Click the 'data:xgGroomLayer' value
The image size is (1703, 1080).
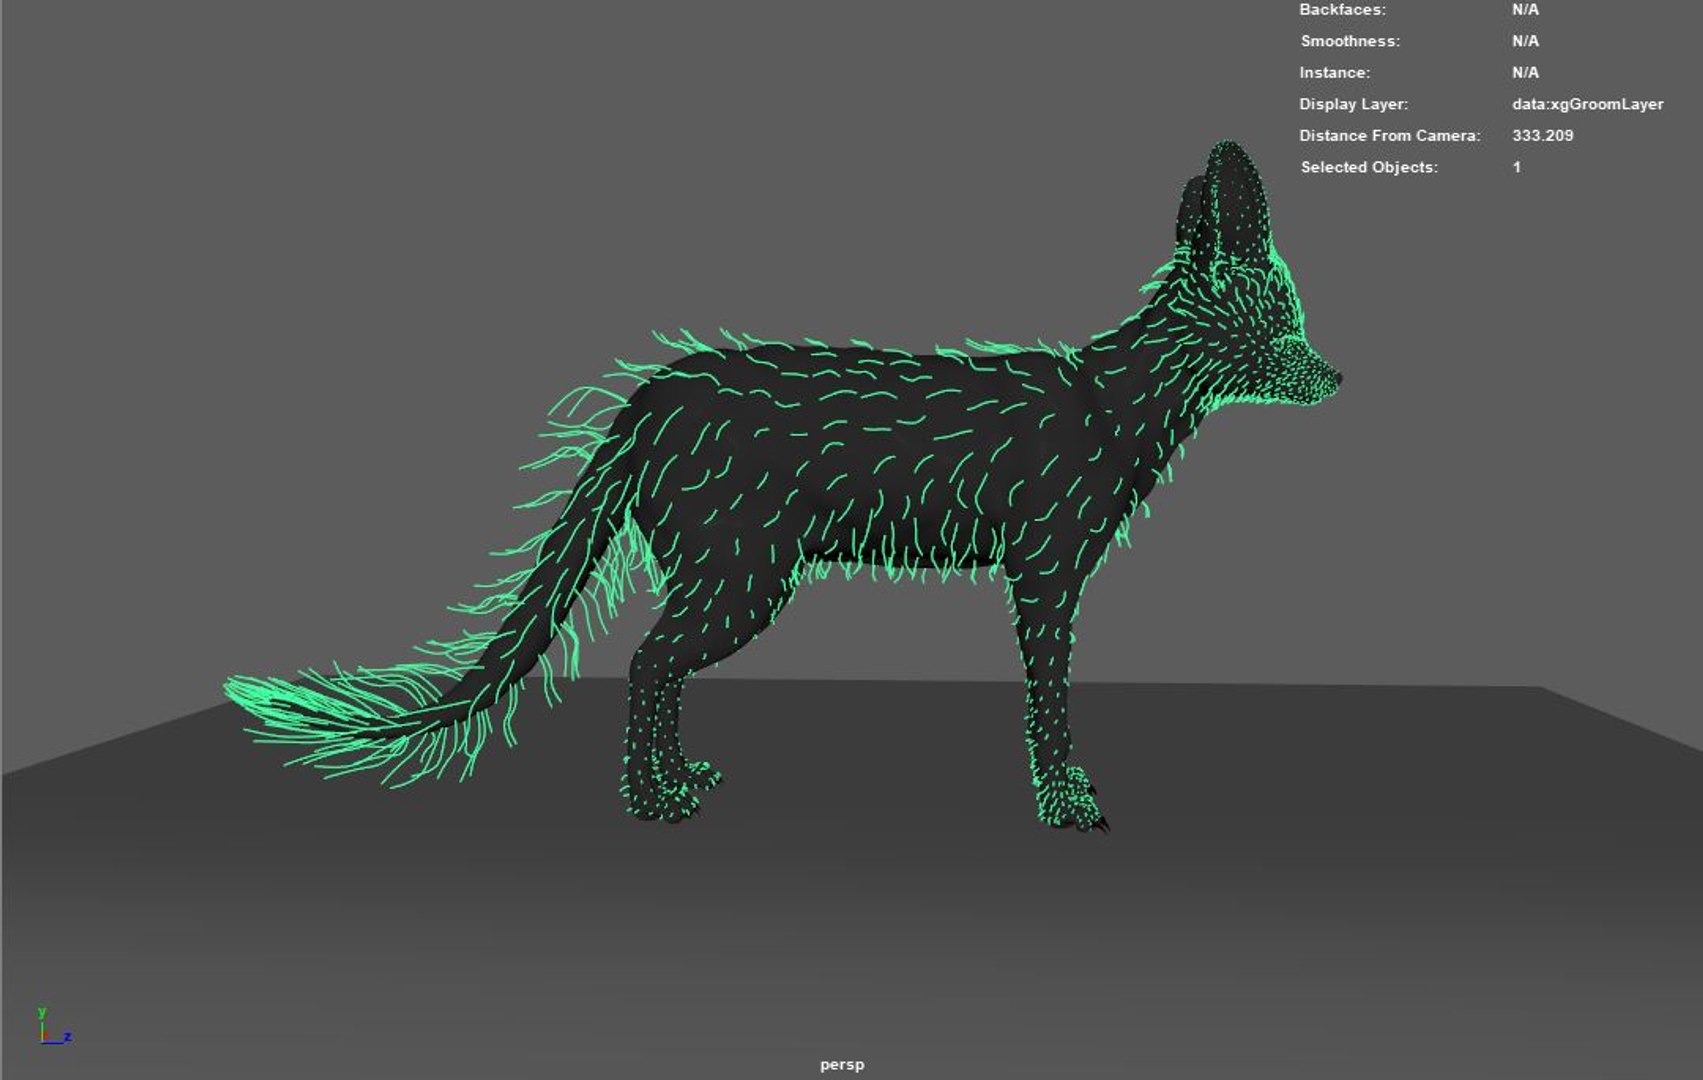pyautogui.click(x=1587, y=104)
